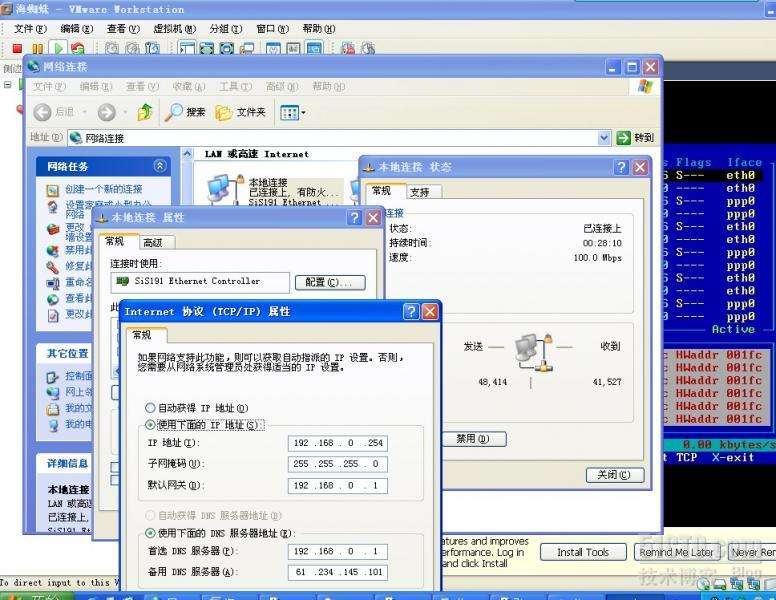Screen dimensions: 776x600
Task: Click the Revert to Snapshot icon in VMware toolbar
Action: click(132, 49)
